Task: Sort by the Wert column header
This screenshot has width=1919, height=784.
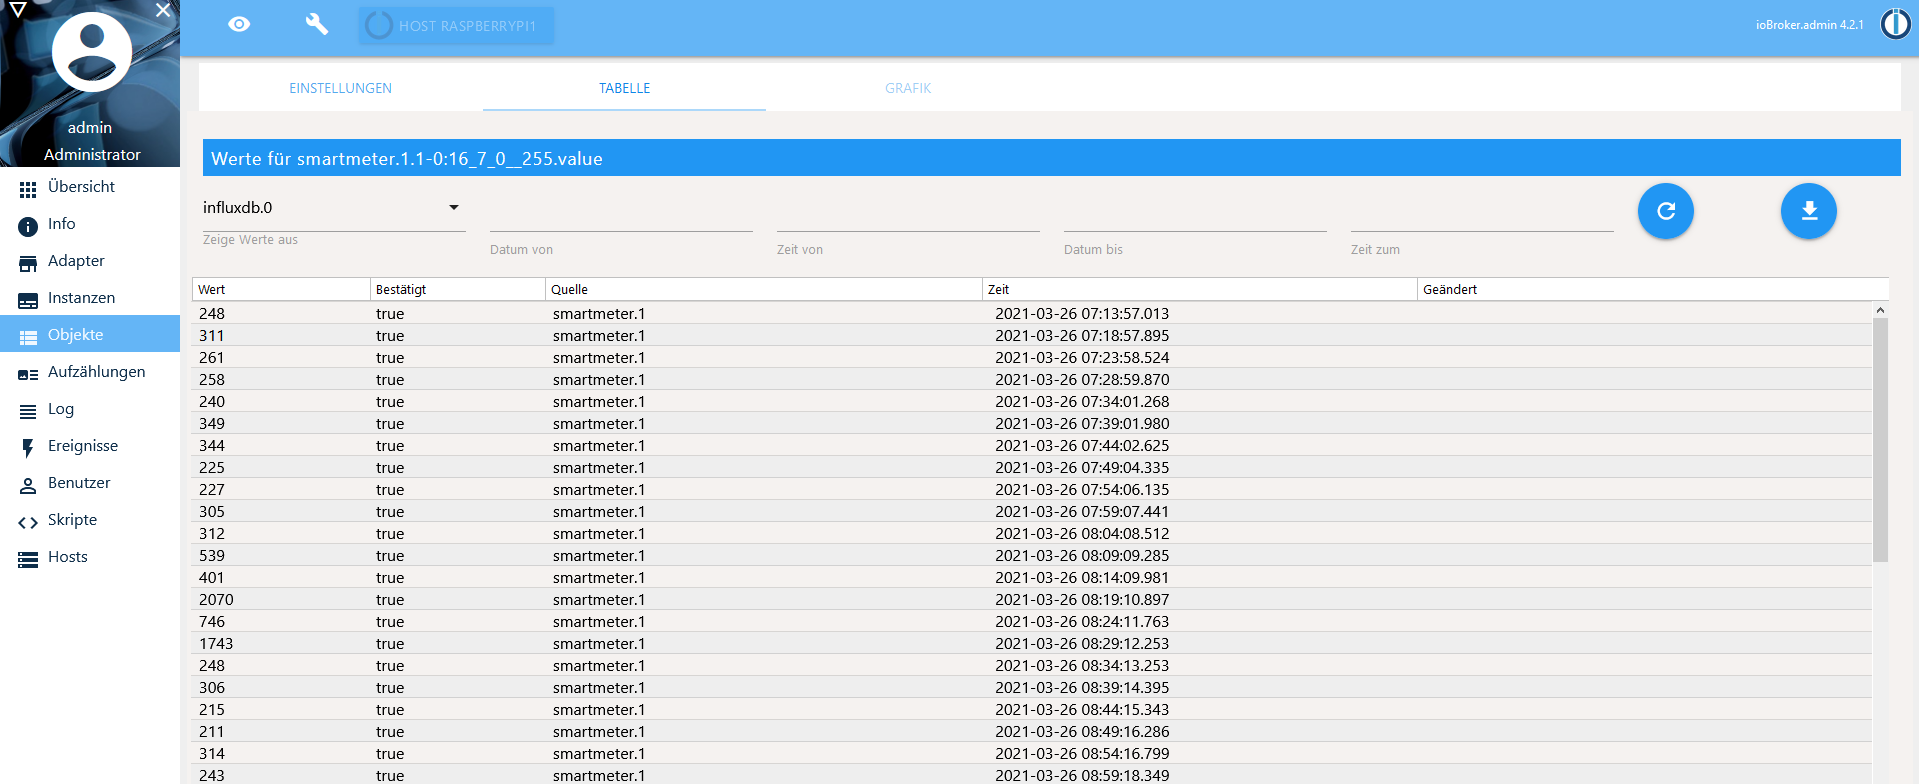Action: click(x=281, y=289)
